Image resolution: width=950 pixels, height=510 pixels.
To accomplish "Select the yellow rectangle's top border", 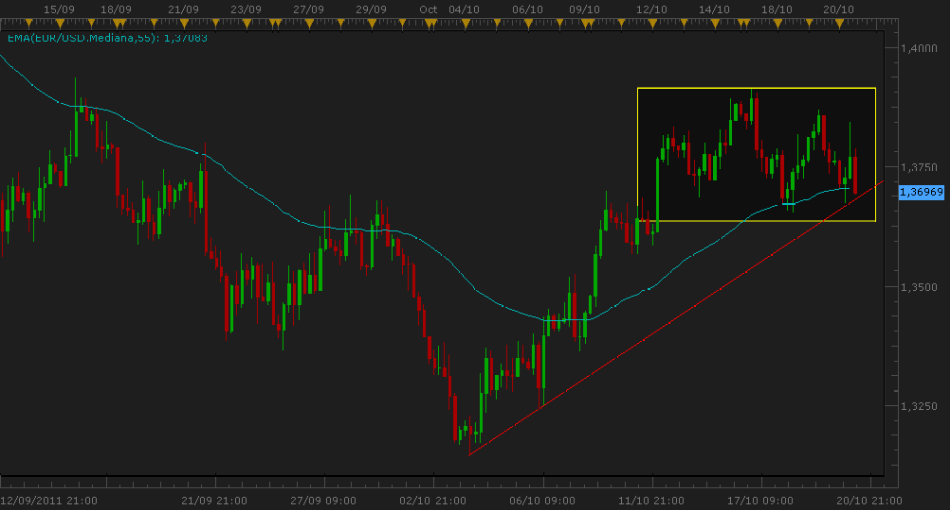I will (x=756, y=89).
